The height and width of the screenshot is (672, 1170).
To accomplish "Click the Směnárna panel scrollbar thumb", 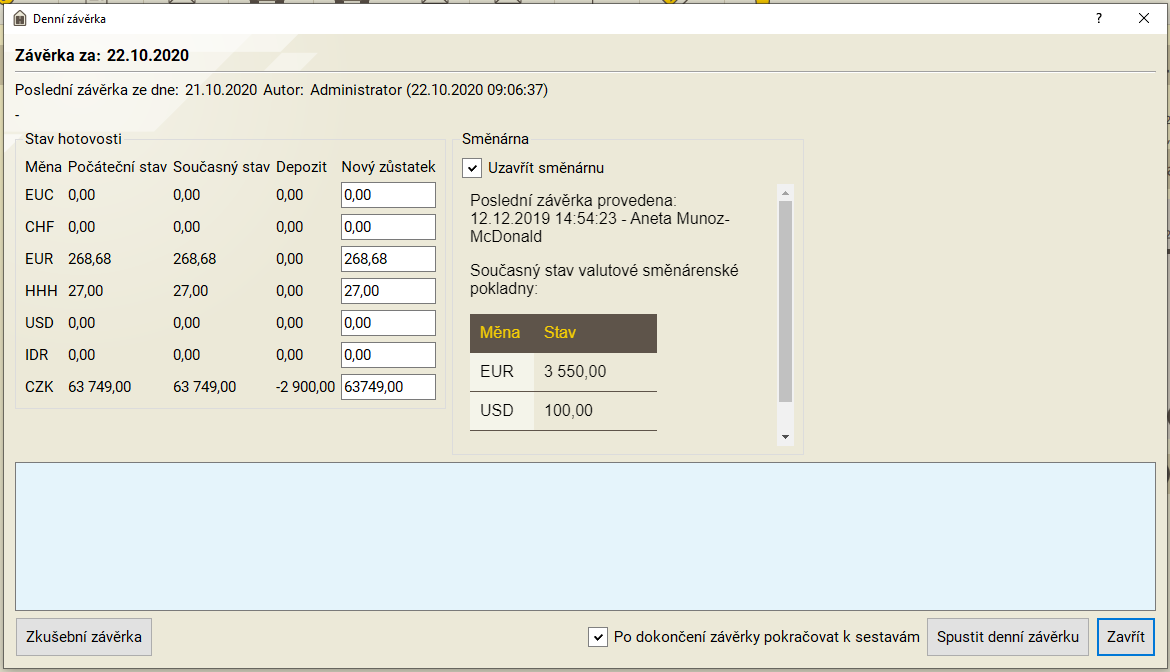I will click(x=785, y=300).
